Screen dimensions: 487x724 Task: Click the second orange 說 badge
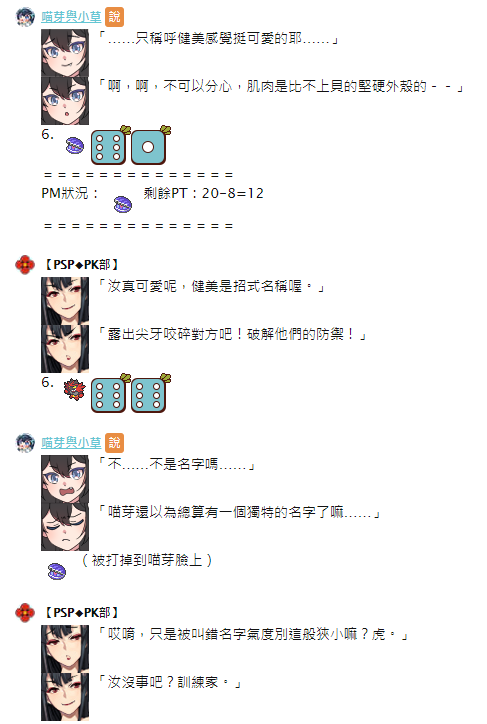pyautogui.click(x=114, y=443)
